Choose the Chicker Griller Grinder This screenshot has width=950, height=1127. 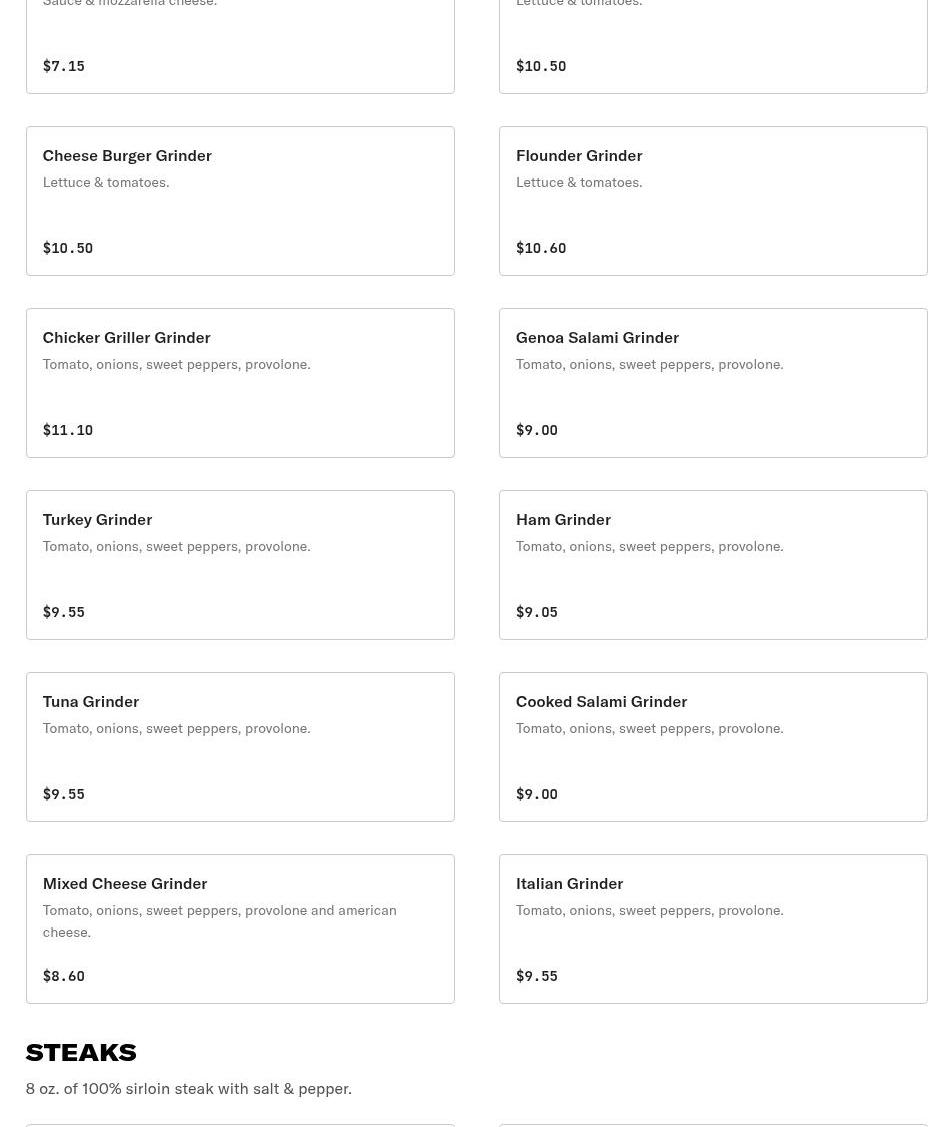(240, 382)
